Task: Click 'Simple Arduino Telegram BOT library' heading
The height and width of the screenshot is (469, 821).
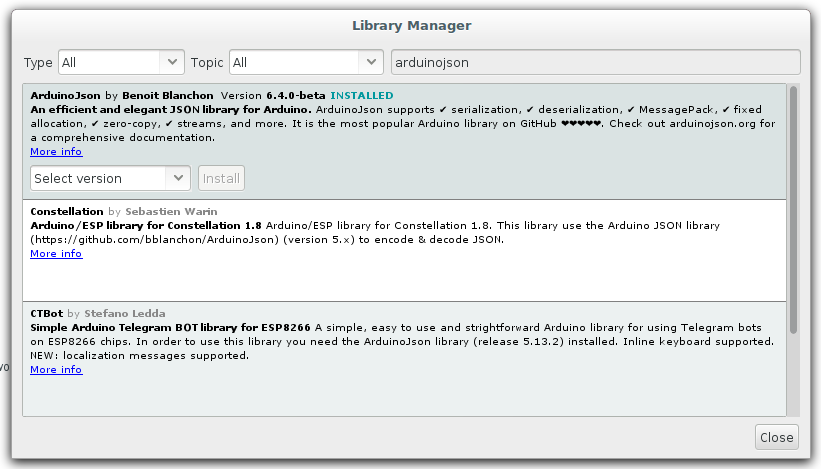Action: [170, 328]
